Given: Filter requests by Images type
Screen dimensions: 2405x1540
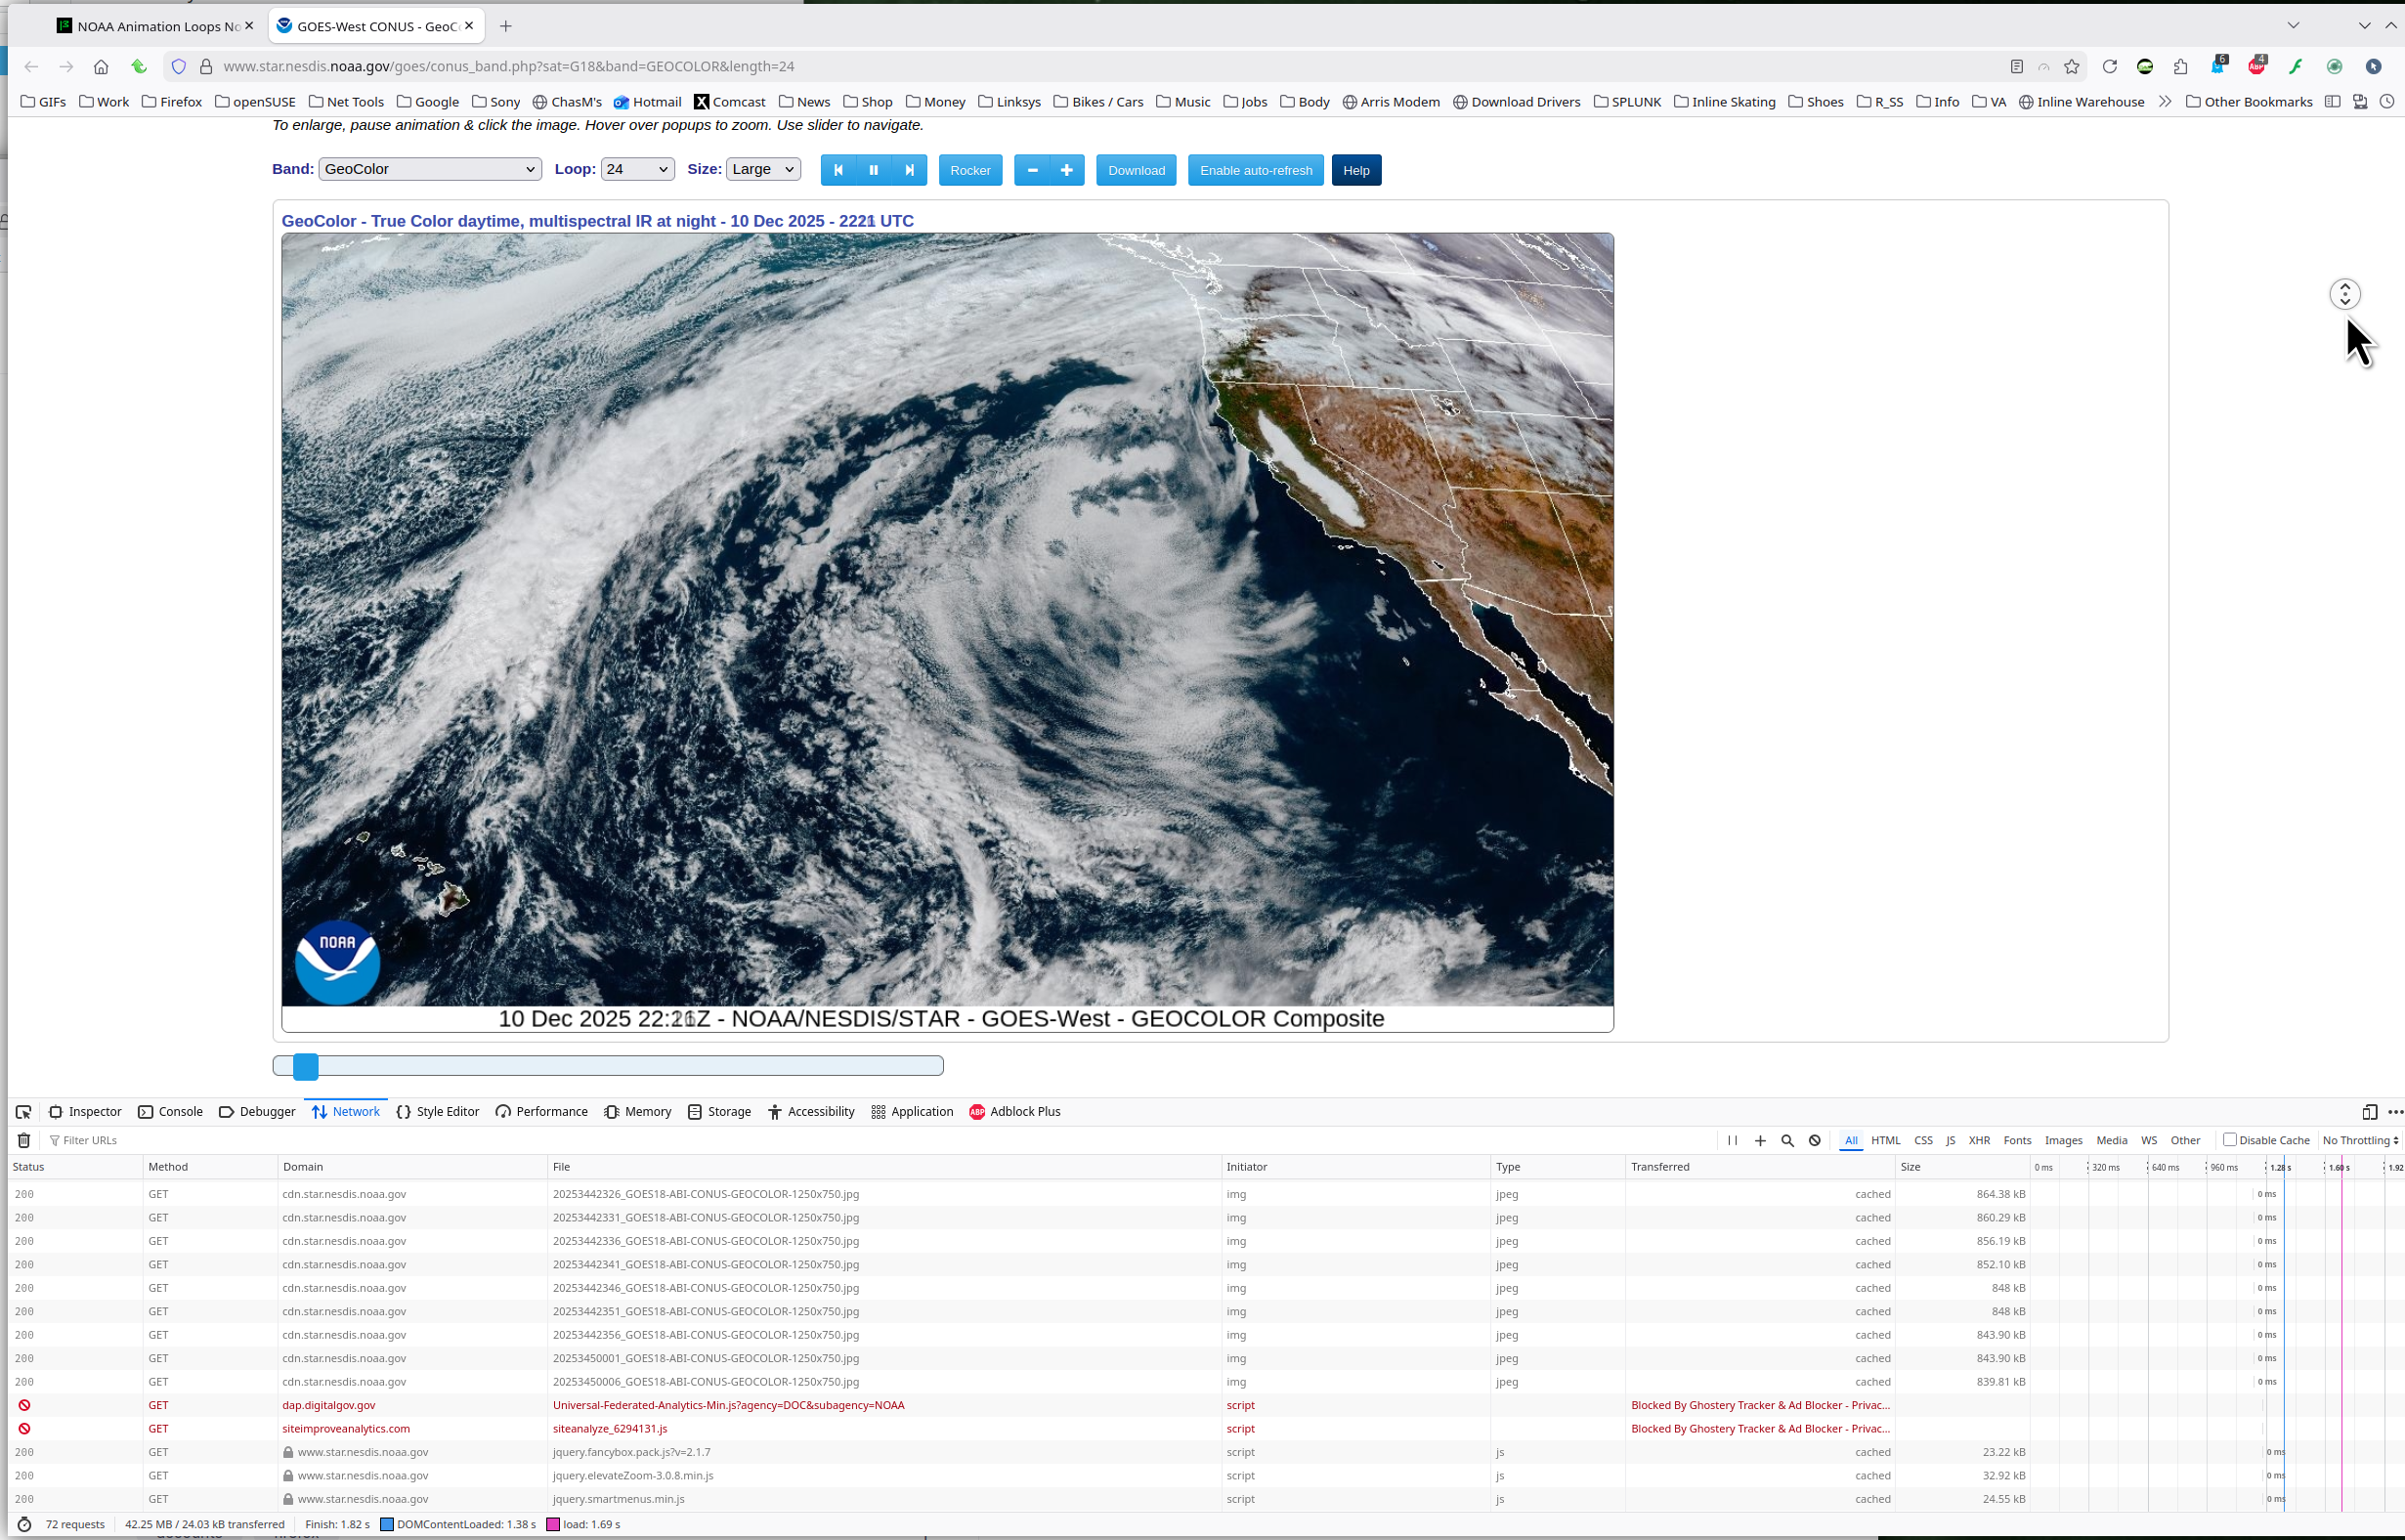Looking at the screenshot, I should [2062, 1140].
